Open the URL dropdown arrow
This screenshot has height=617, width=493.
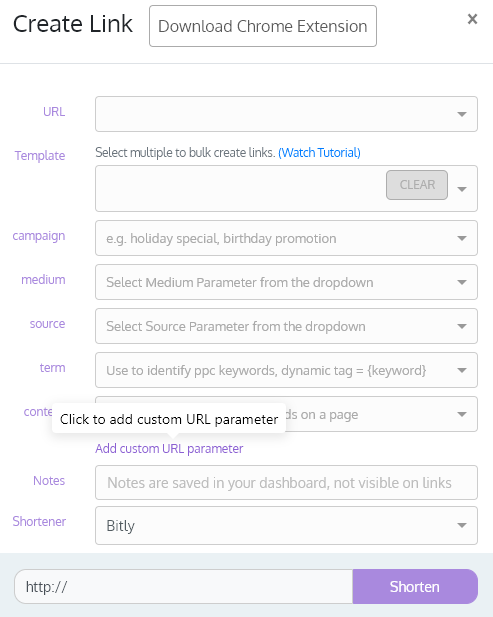click(462, 114)
